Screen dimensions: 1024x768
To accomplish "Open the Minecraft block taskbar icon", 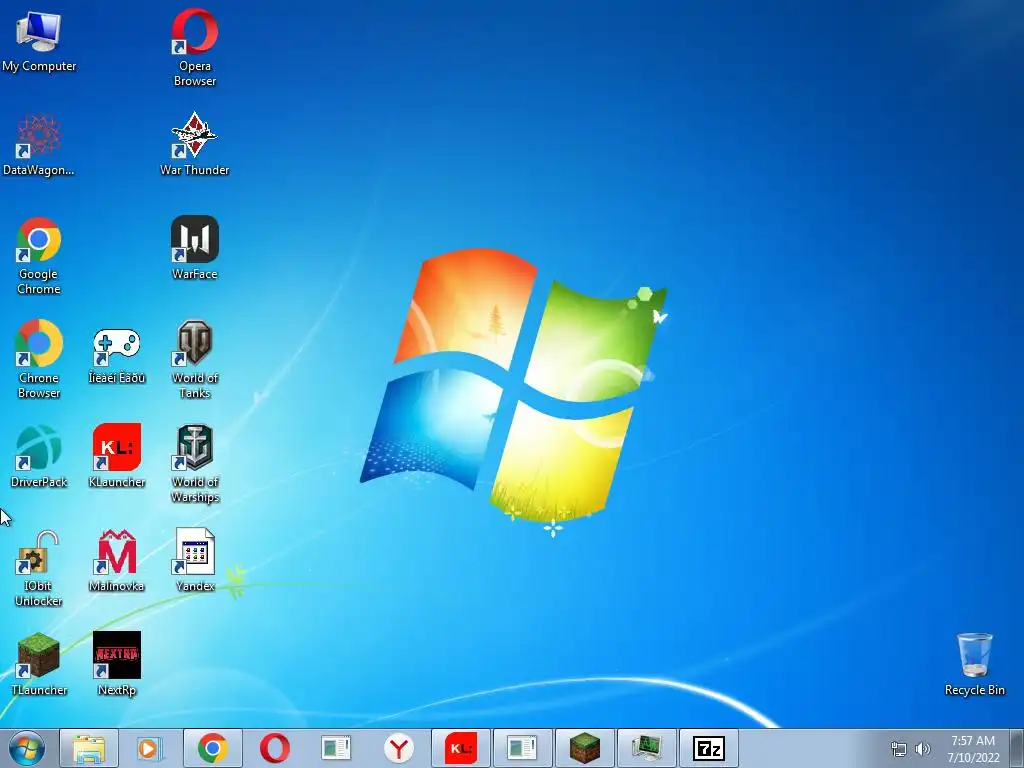I will (x=584, y=748).
